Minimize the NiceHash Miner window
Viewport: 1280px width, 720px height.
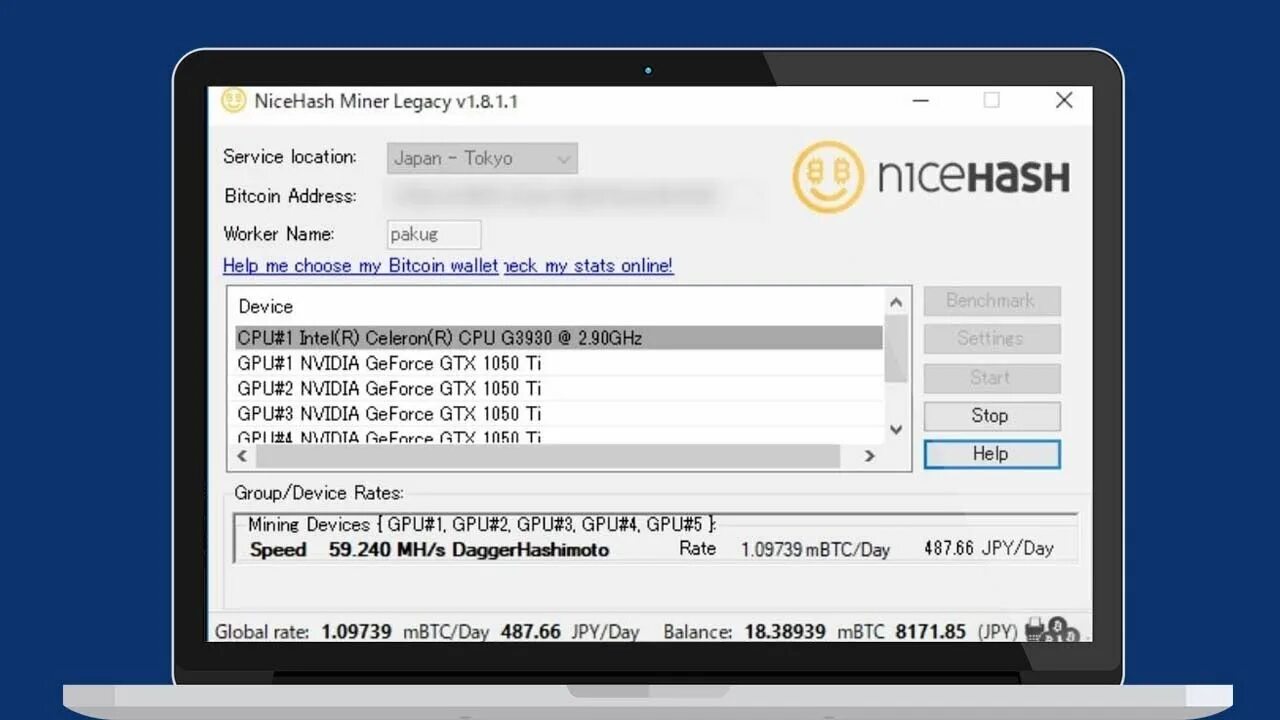[921, 100]
